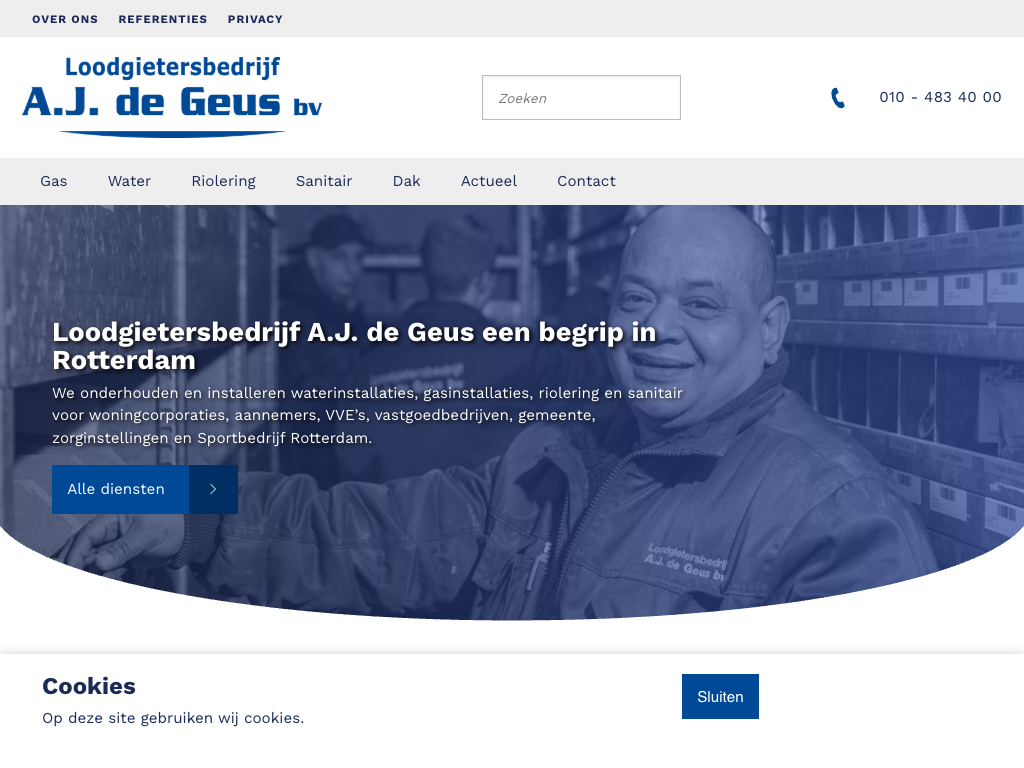1024x768 pixels.
Task: View the Privacy page
Action: (255, 19)
